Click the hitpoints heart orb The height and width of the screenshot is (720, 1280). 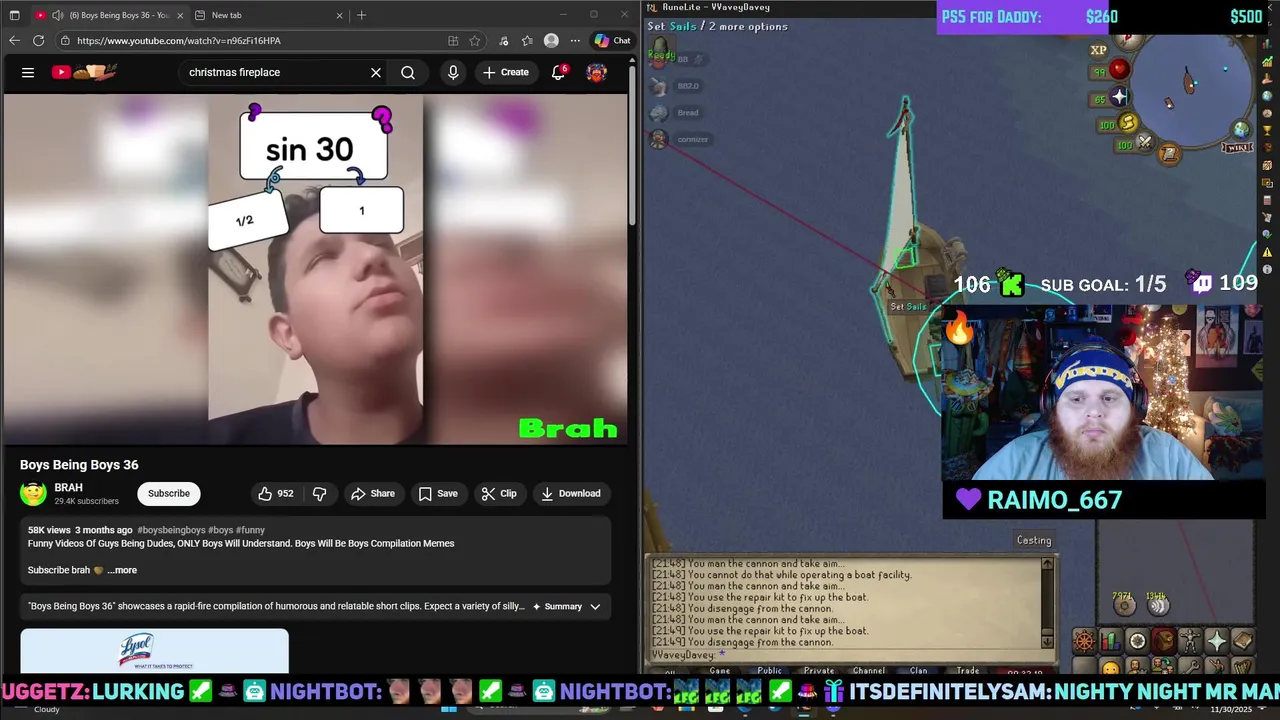coord(1120,69)
